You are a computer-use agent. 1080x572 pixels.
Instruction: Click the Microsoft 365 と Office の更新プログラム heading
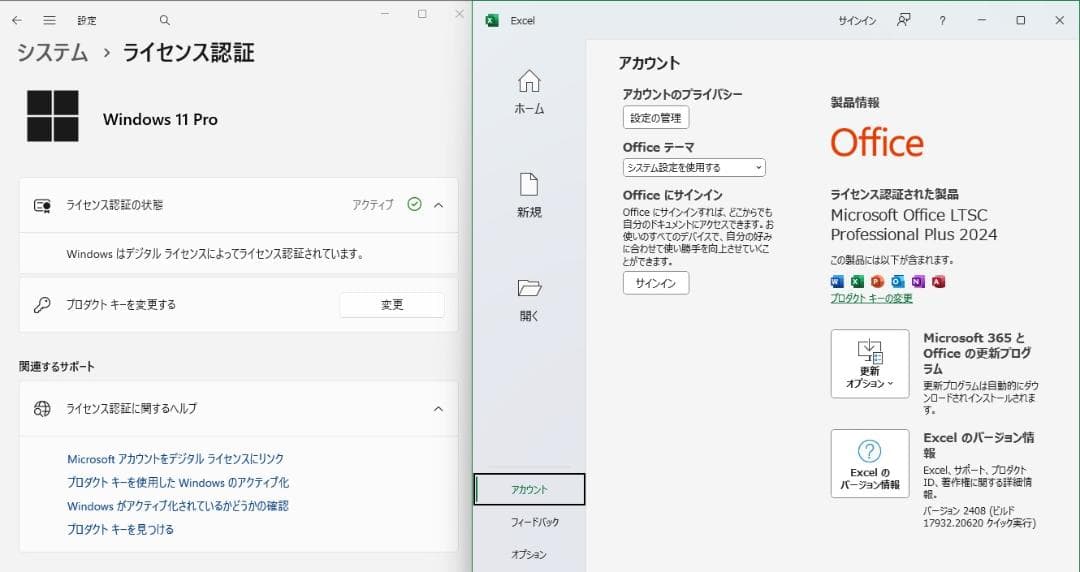tap(977, 353)
